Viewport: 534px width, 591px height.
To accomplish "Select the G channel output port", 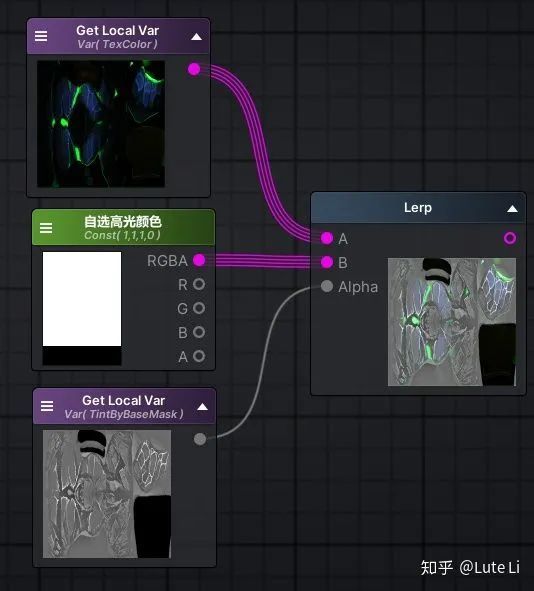I will (x=199, y=308).
